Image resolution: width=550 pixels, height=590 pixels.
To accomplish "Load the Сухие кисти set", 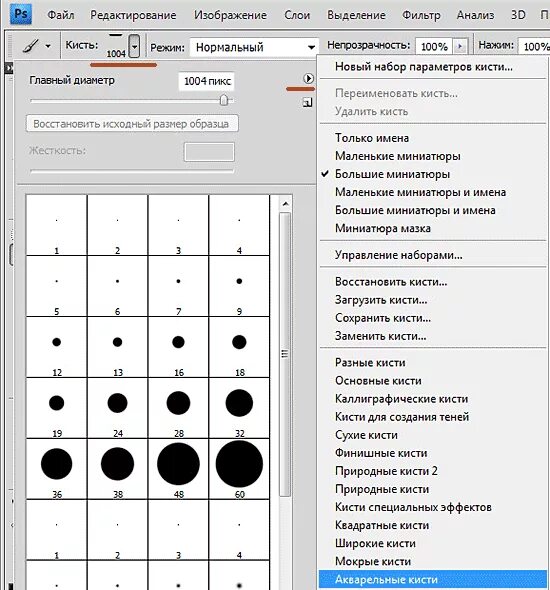I will [366, 435].
